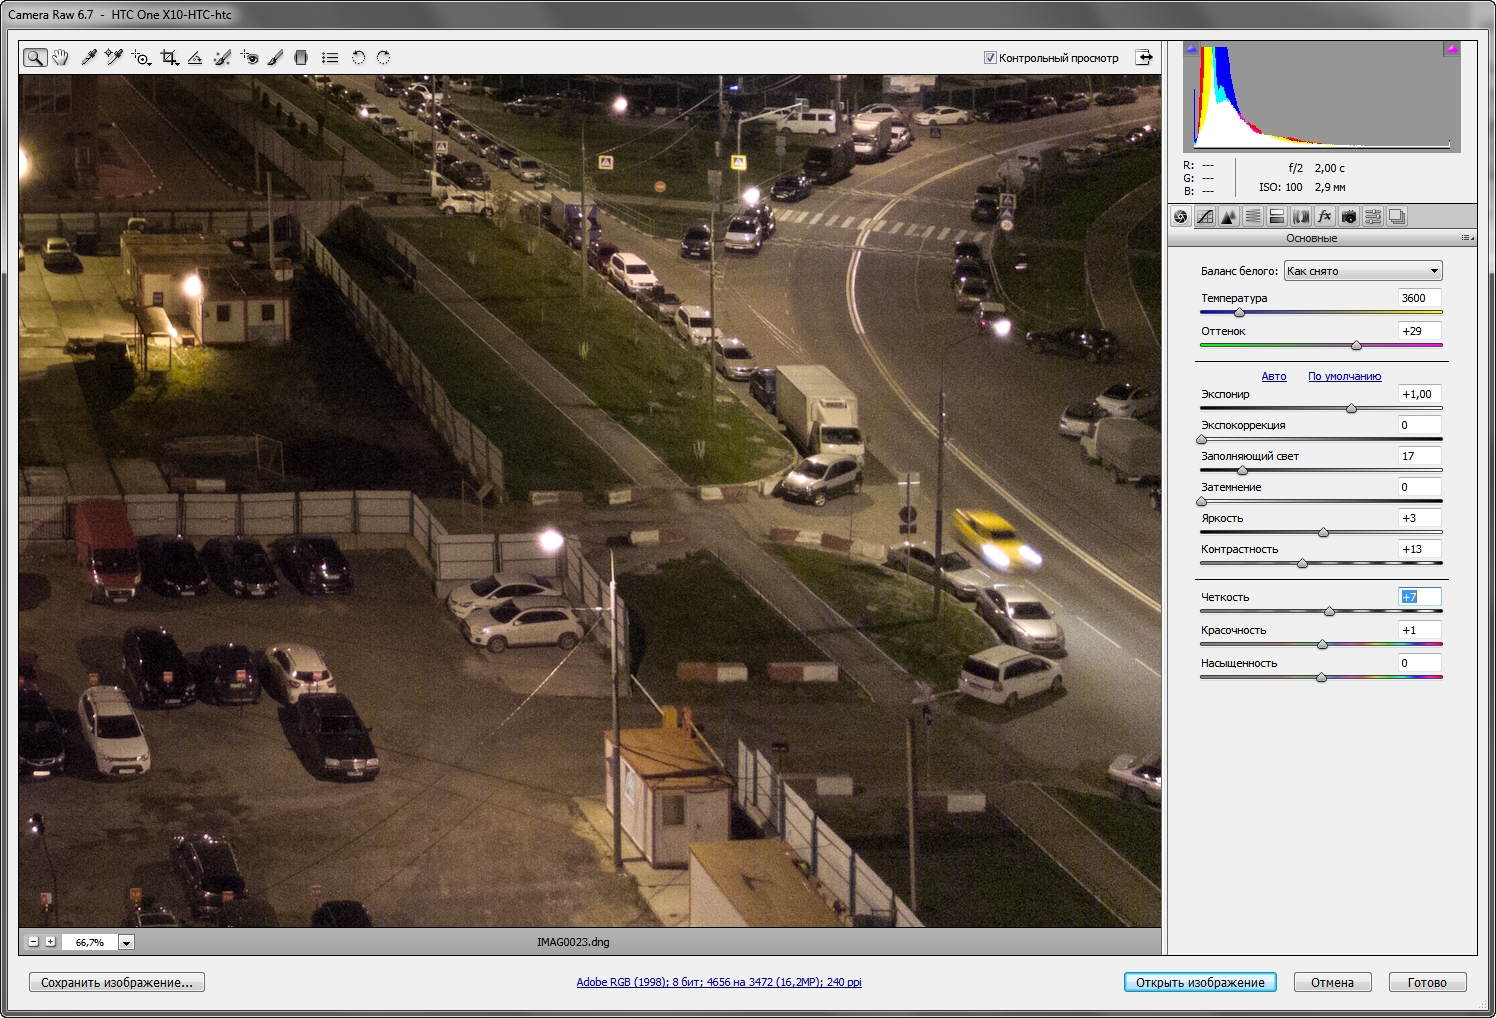This screenshot has height=1018, width=1496.
Task: Rotate image 90° counterclockwise
Action: pyautogui.click(x=358, y=58)
